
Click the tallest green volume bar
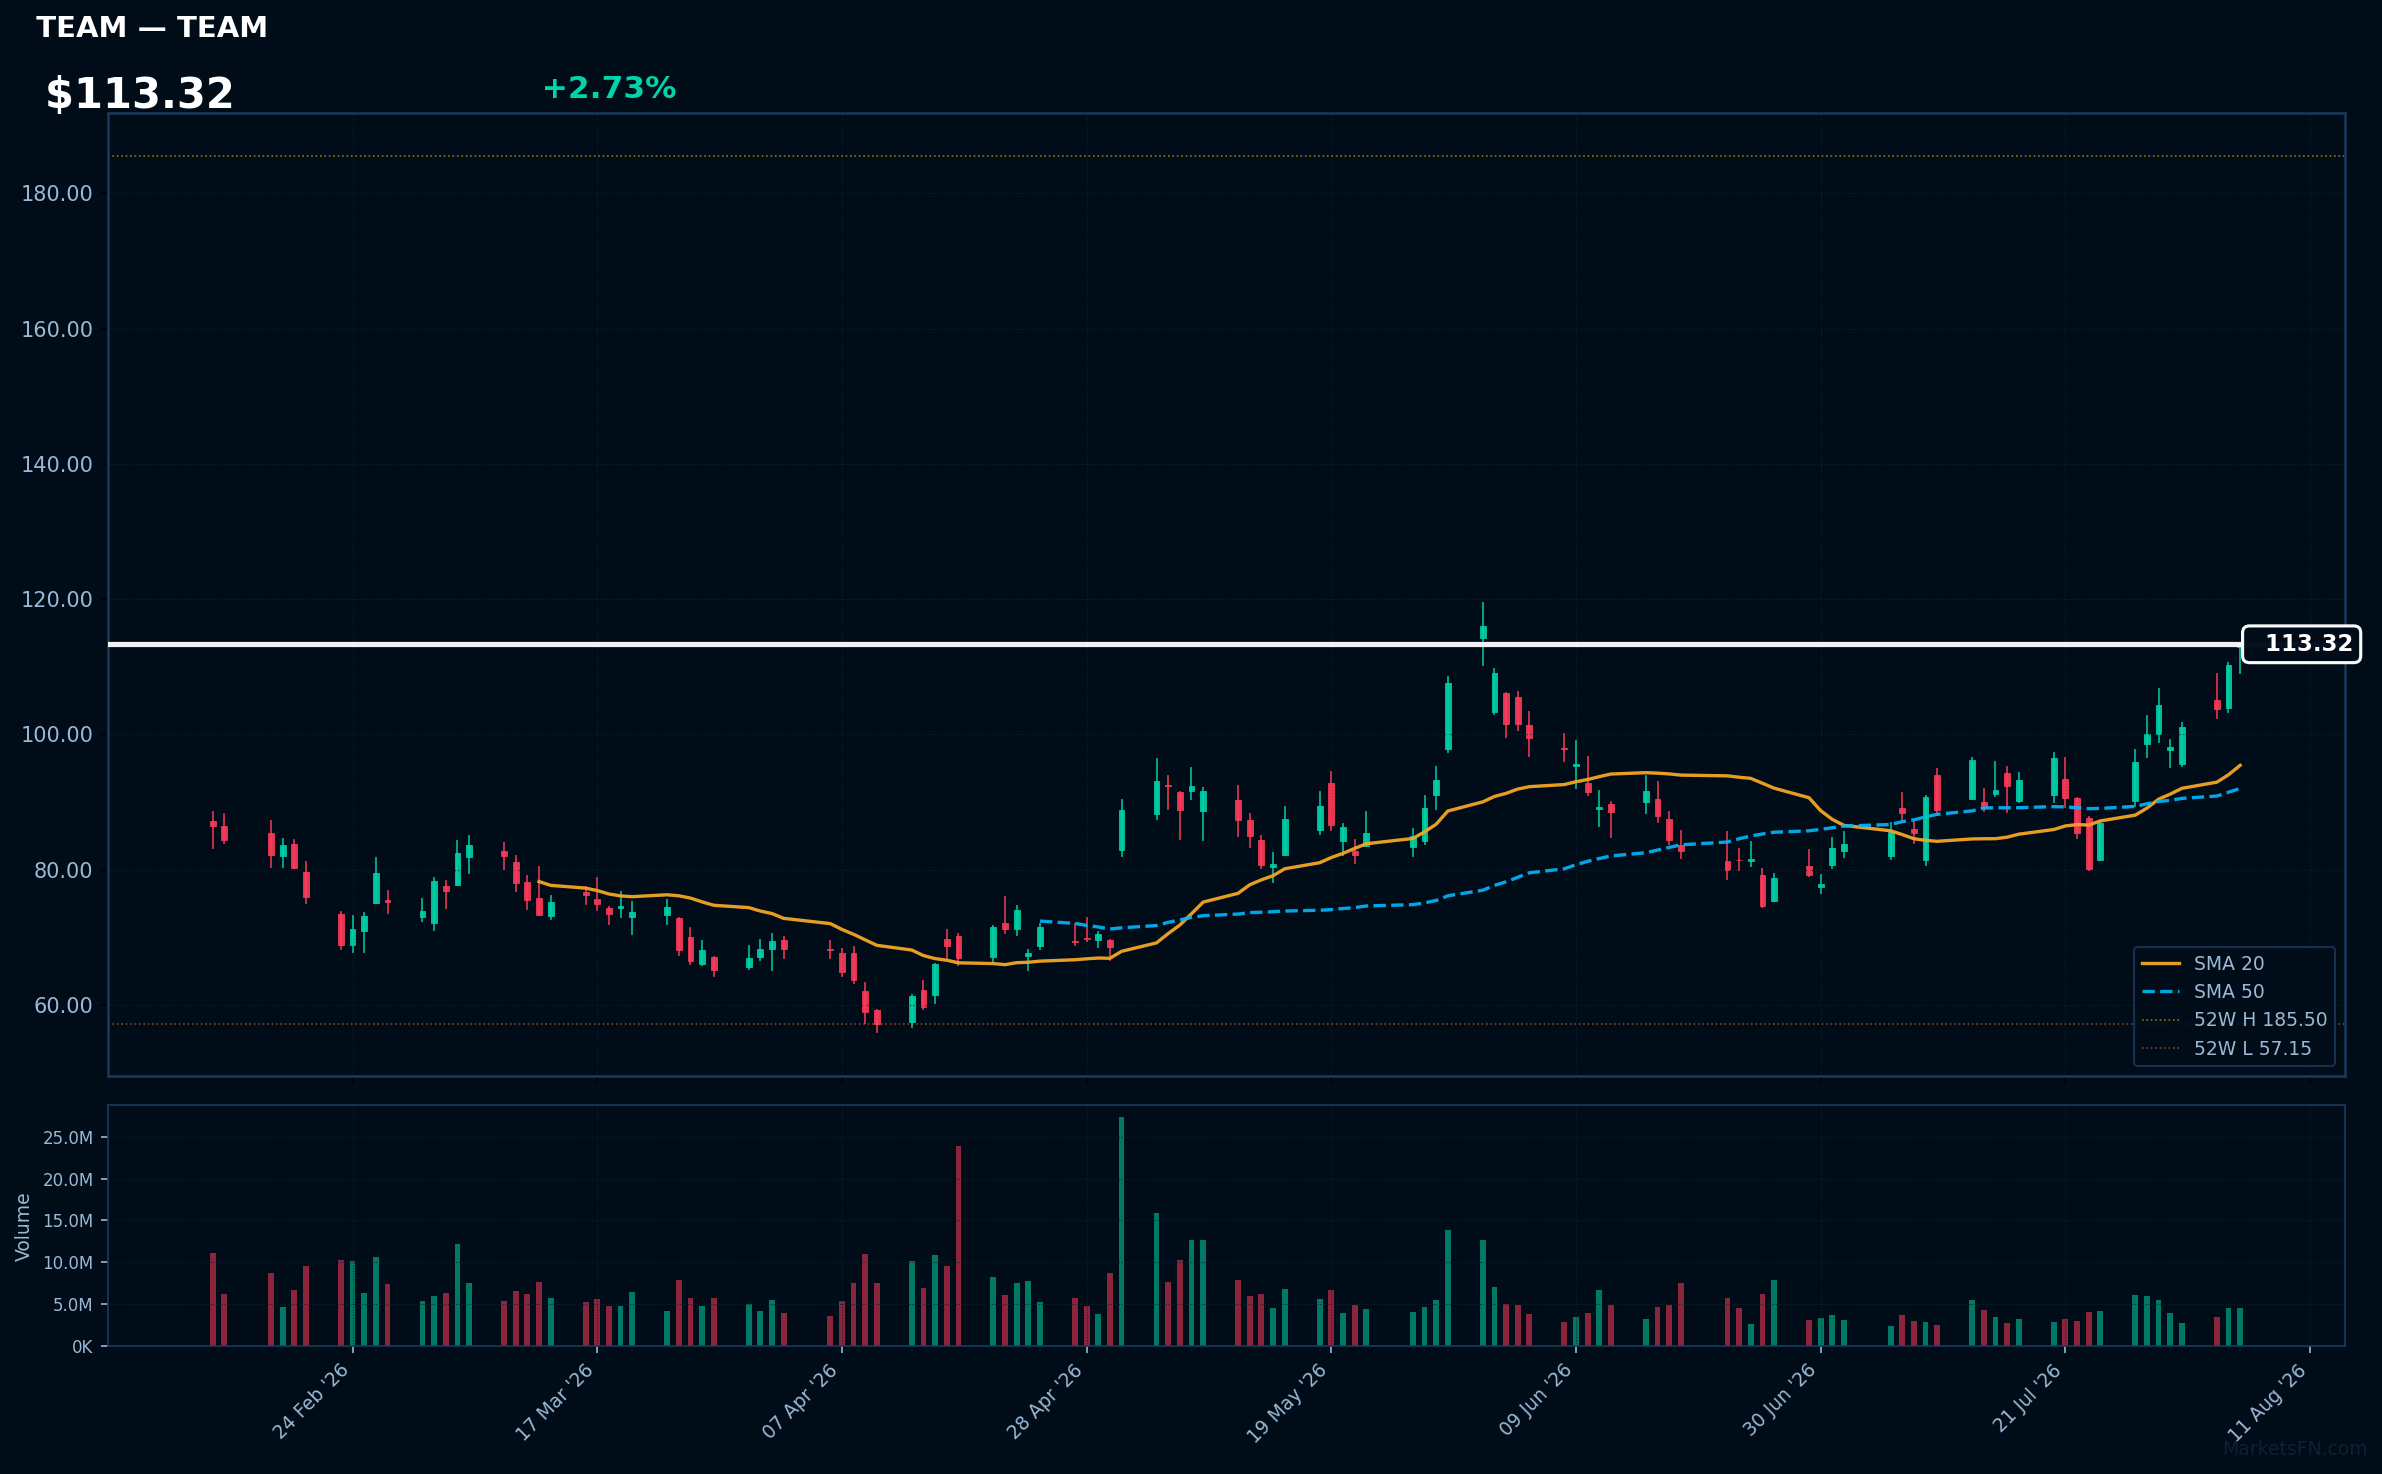(1121, 1231)
